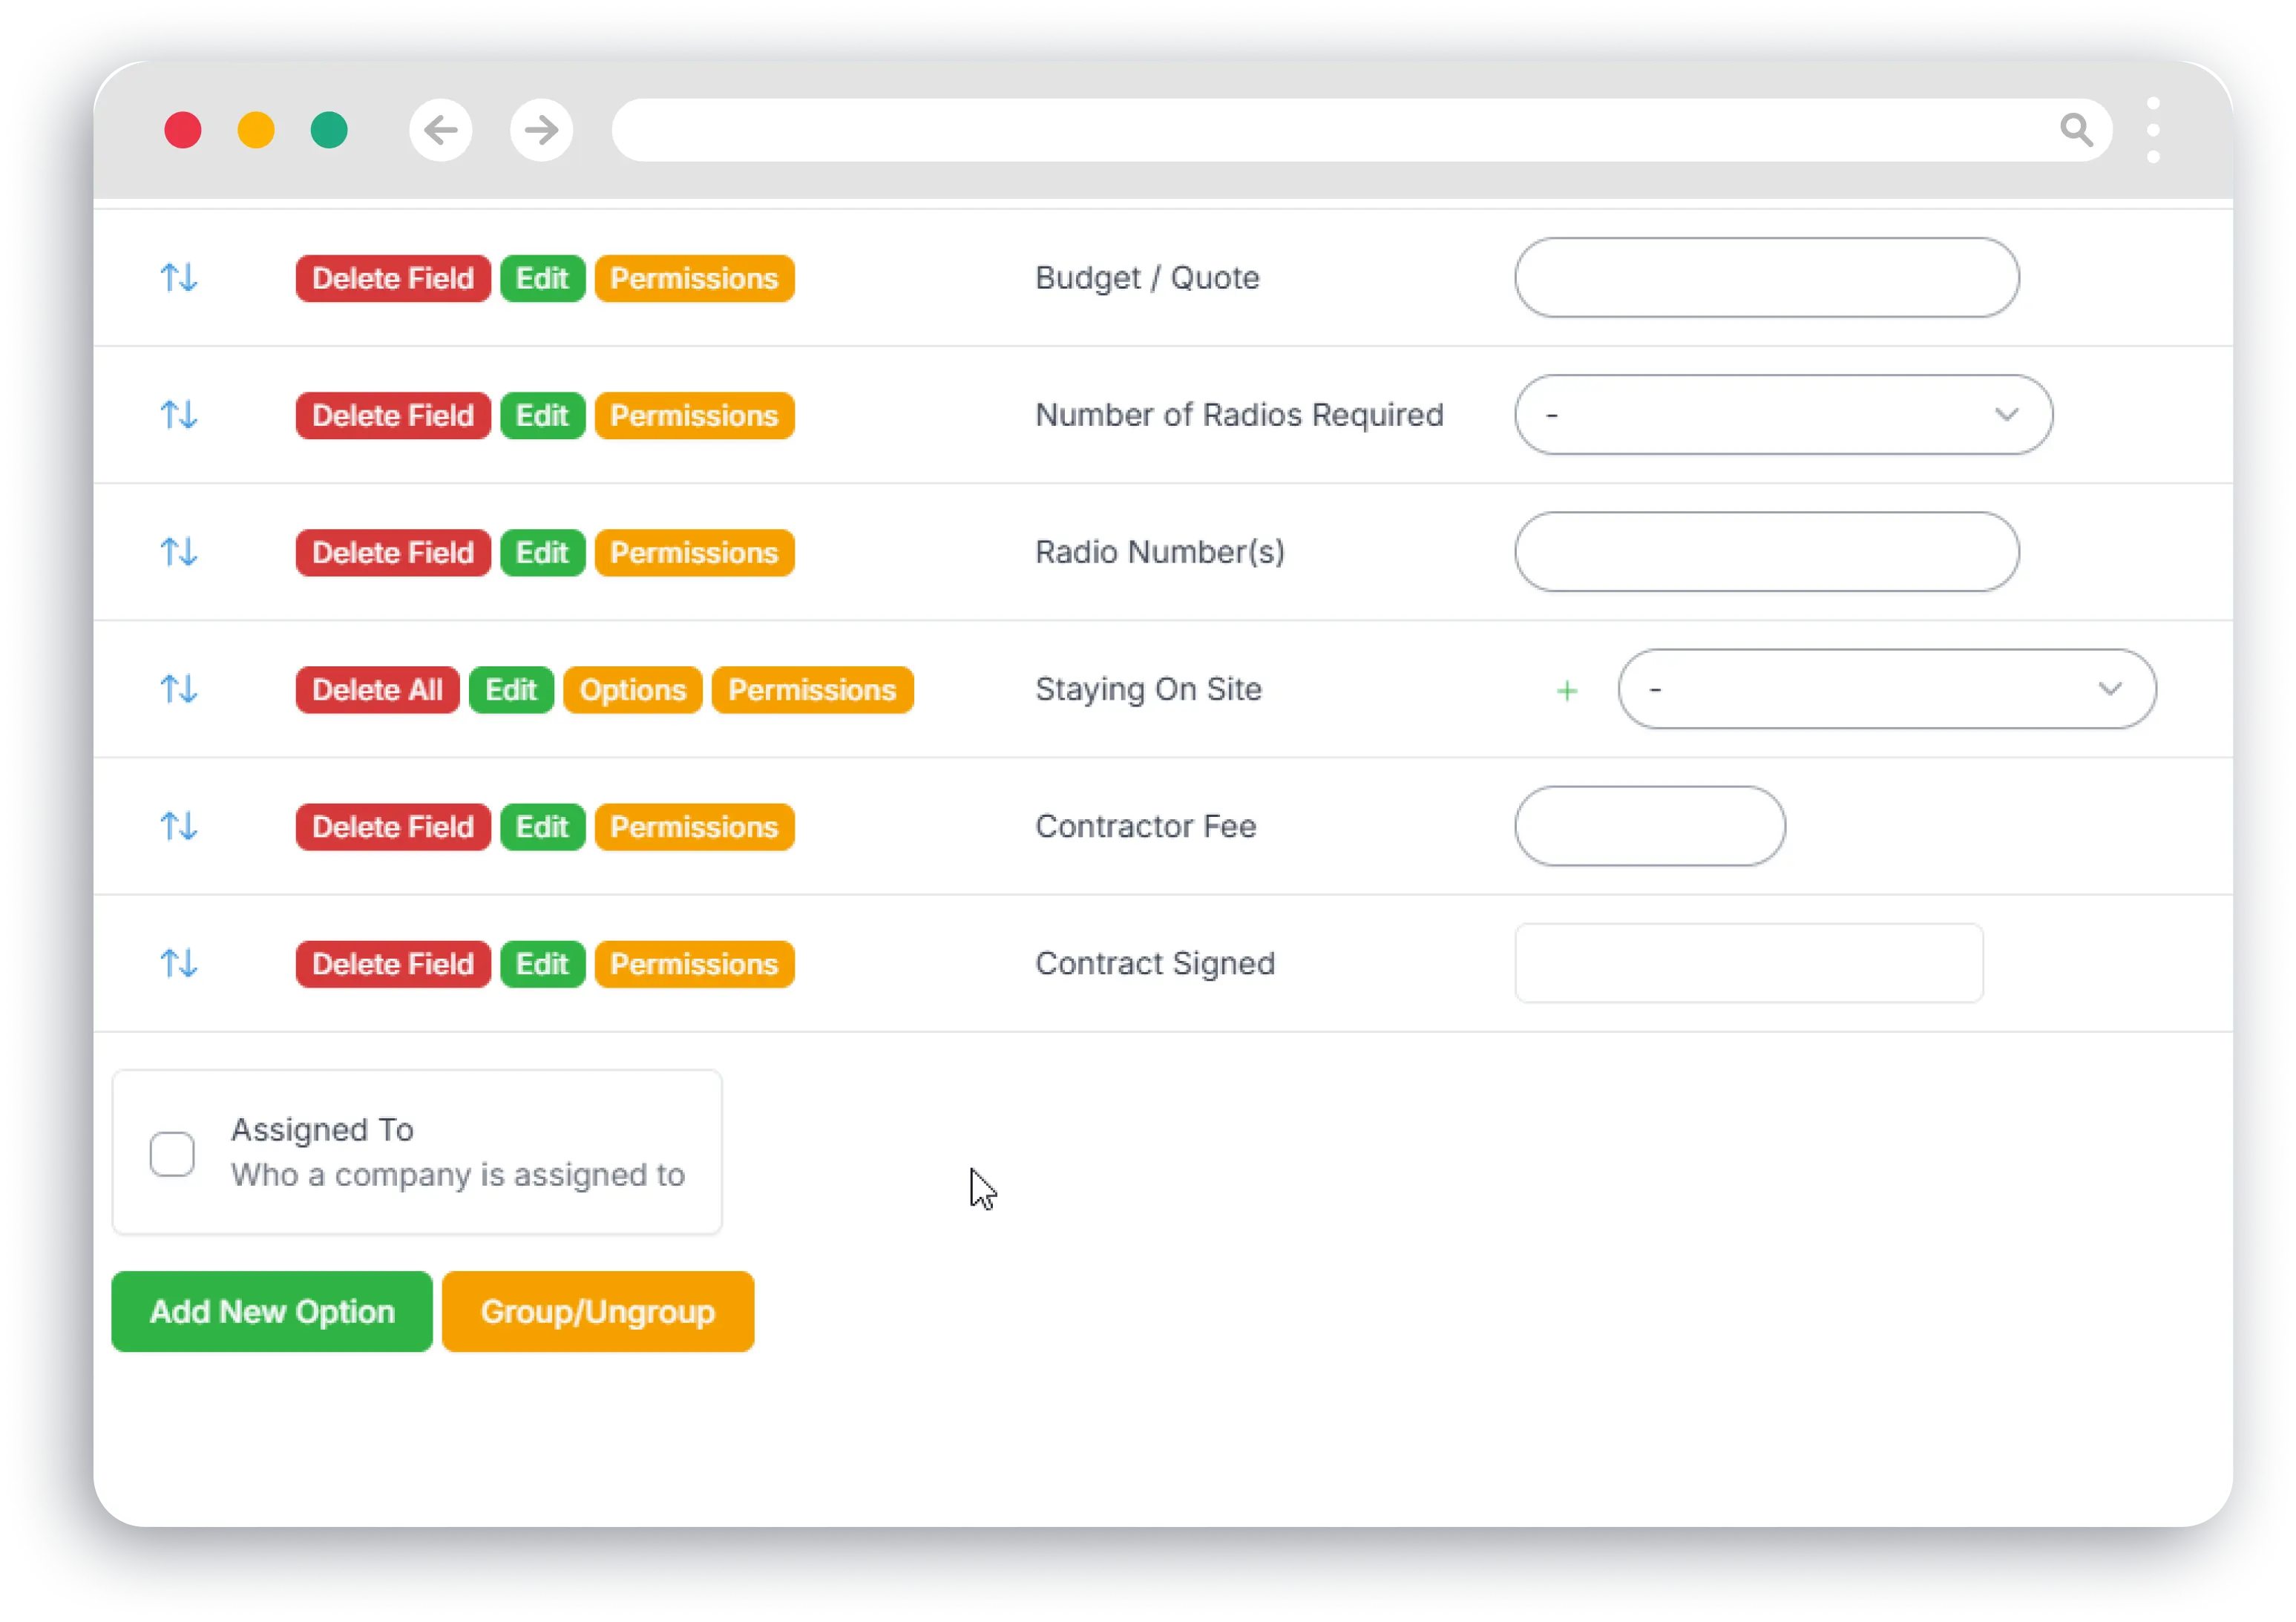Viewport: 2296px width, 1622px height.
Task: Open Permissions for Budget / Quote
Action: pos(694,278)
